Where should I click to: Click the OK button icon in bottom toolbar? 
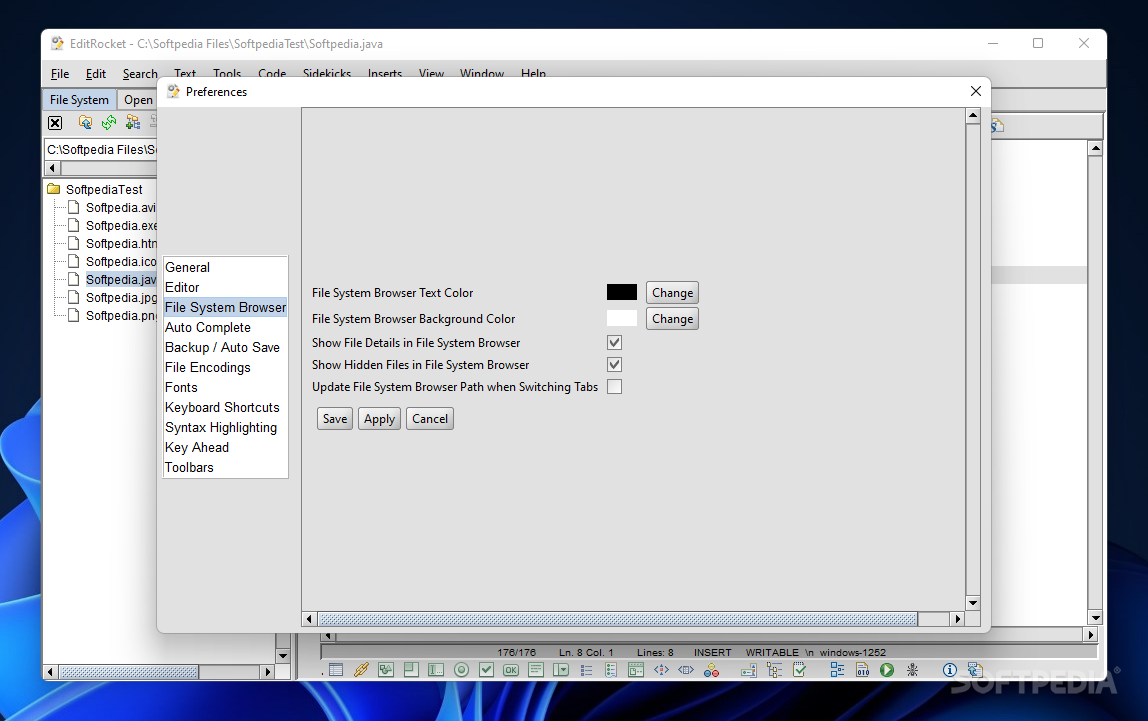pos(511,670)
